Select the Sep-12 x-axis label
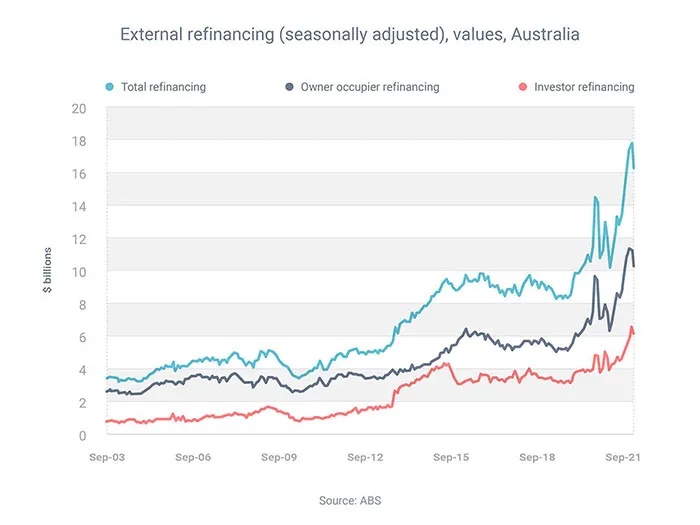This screenshot has width=700, height=525. (365, 456)
